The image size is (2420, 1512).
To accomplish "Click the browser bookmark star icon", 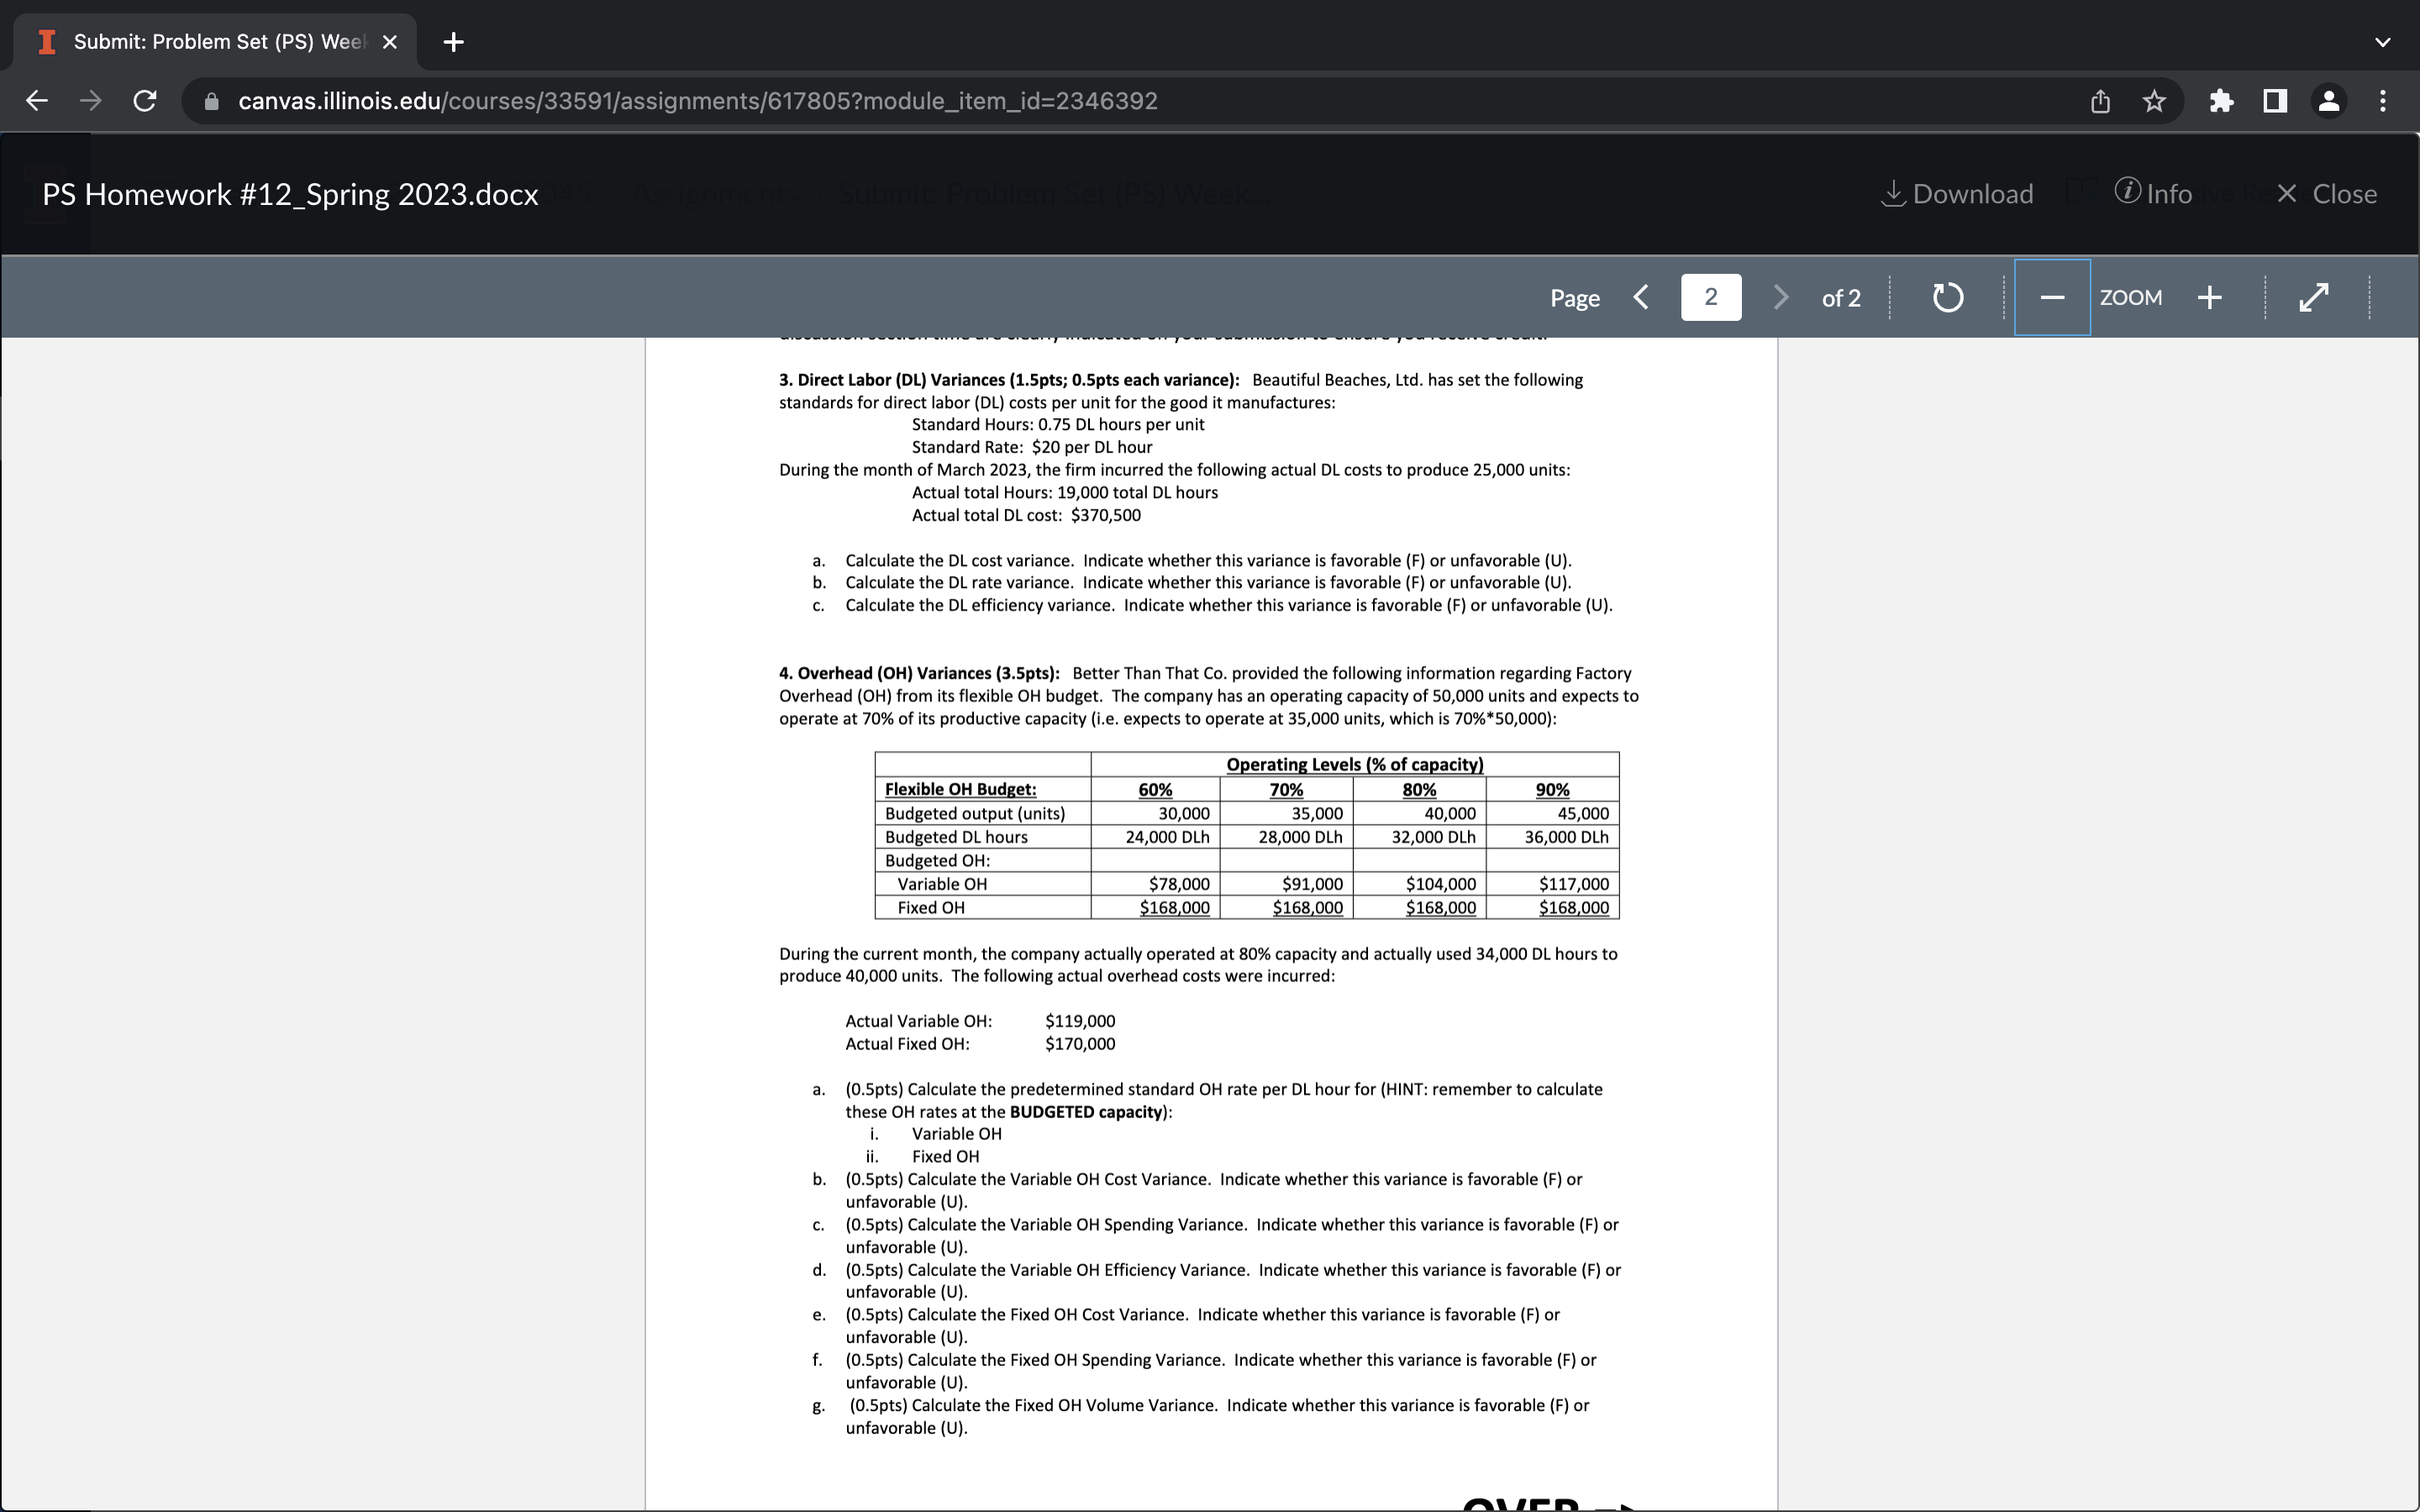I will point(2157,99).
